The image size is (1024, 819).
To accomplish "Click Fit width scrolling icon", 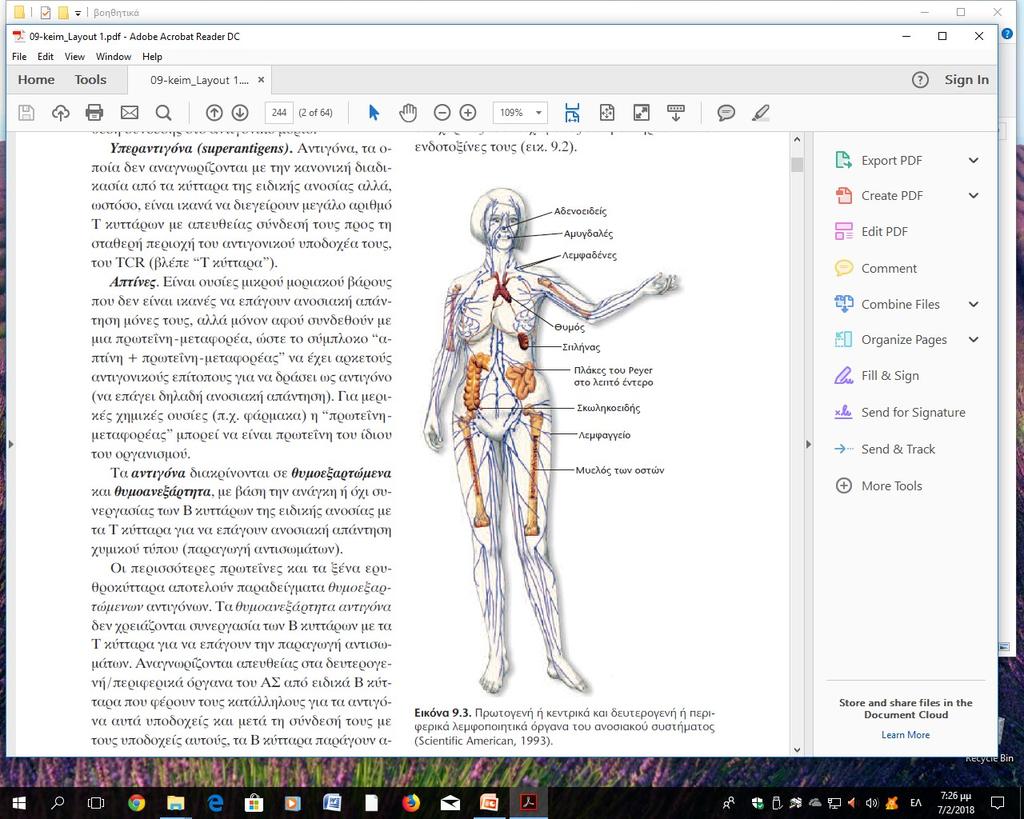I will pyautogui.click(x=572, y=113).
